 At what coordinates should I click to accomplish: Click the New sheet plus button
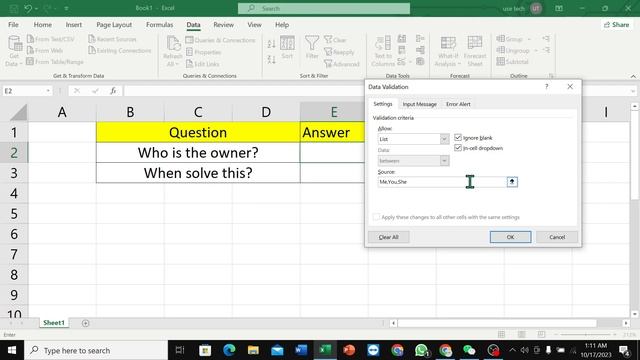click(85, 323)
